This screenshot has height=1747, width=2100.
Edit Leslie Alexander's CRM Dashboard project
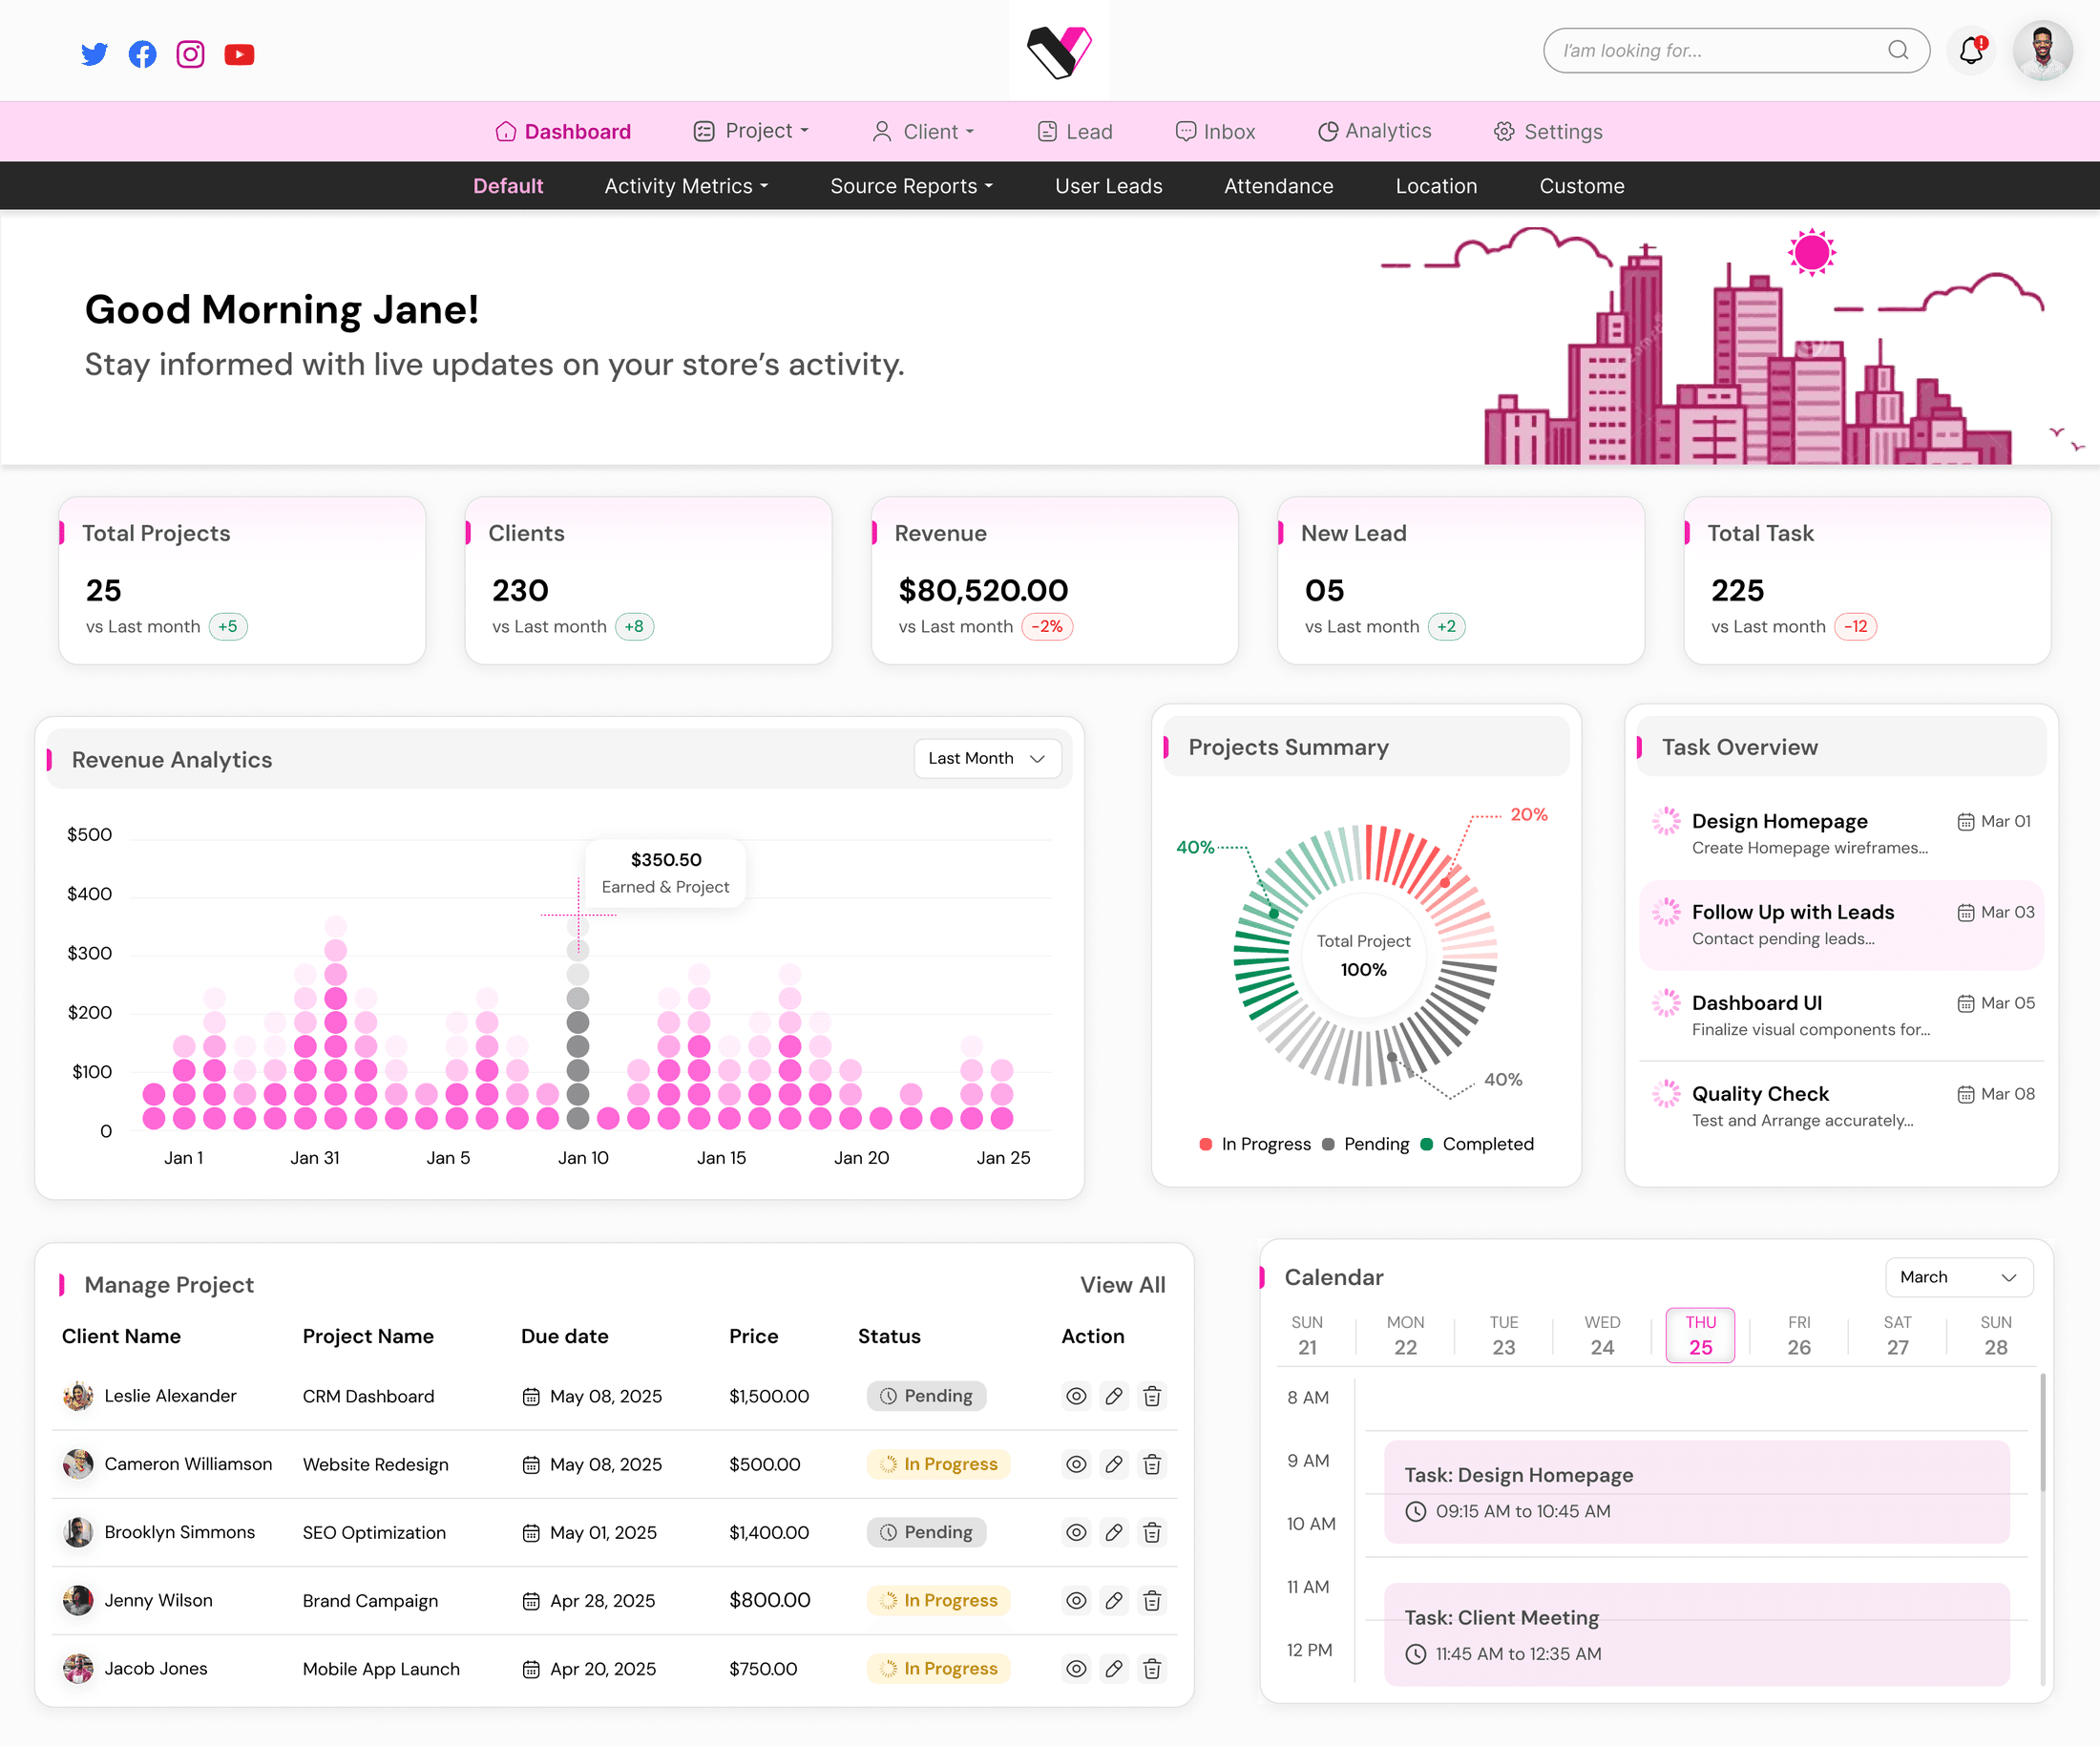pyautogui.click(x=1114, y=1396)
